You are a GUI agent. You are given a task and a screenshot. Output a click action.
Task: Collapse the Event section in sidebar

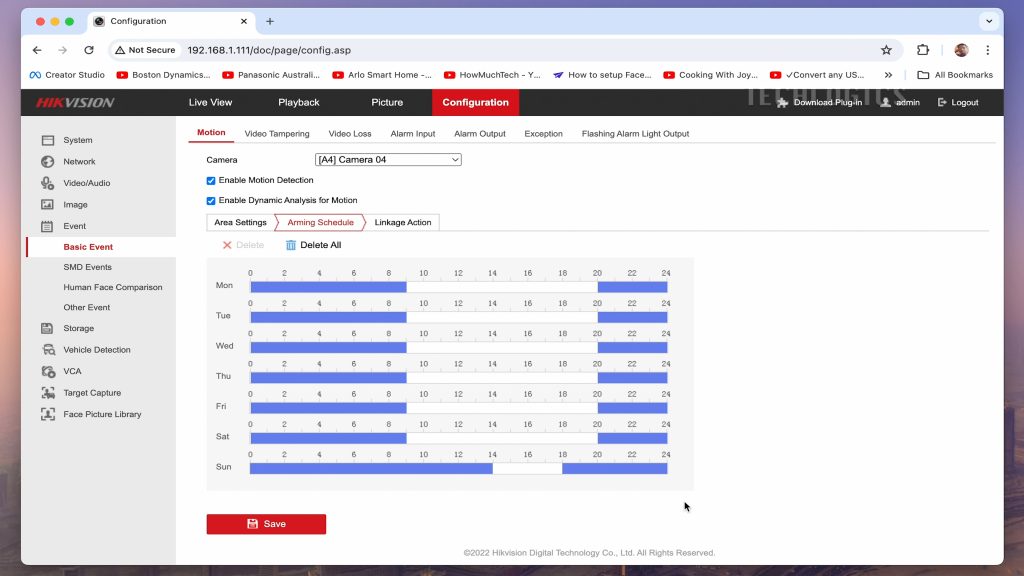tap(75, 226)
